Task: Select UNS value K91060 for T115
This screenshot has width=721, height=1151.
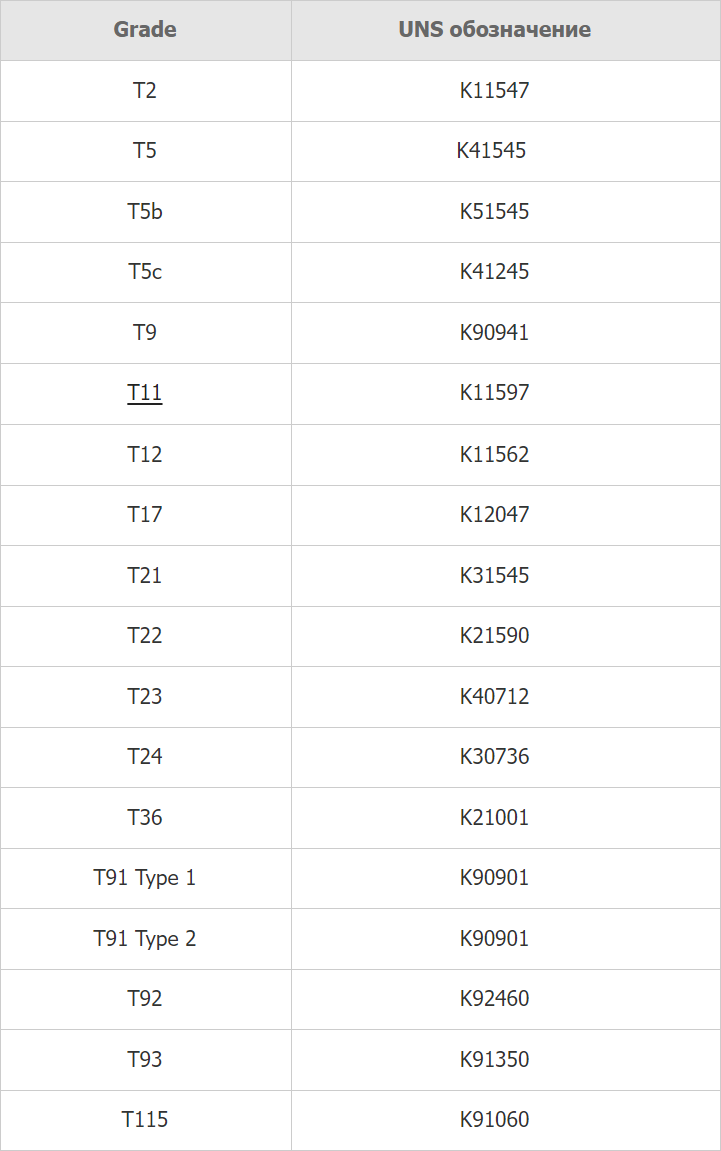Action: [x=494, y=1119]
